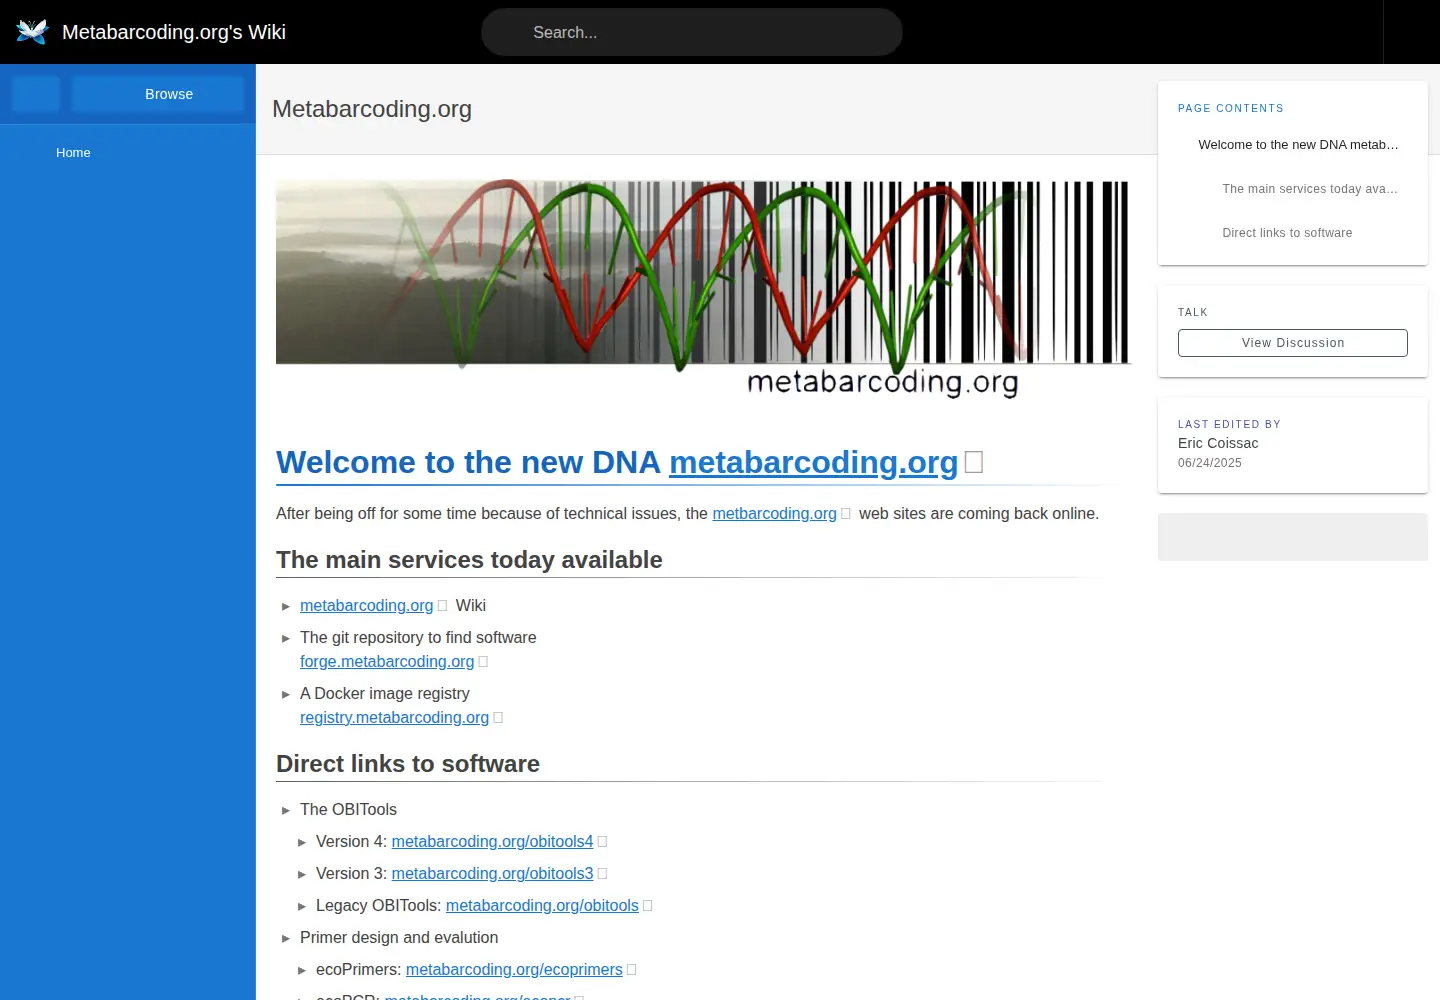This screenshot has width=1440, height=1000.
Task: Click the Browse button in sidebar
Action: click(158, 94)
